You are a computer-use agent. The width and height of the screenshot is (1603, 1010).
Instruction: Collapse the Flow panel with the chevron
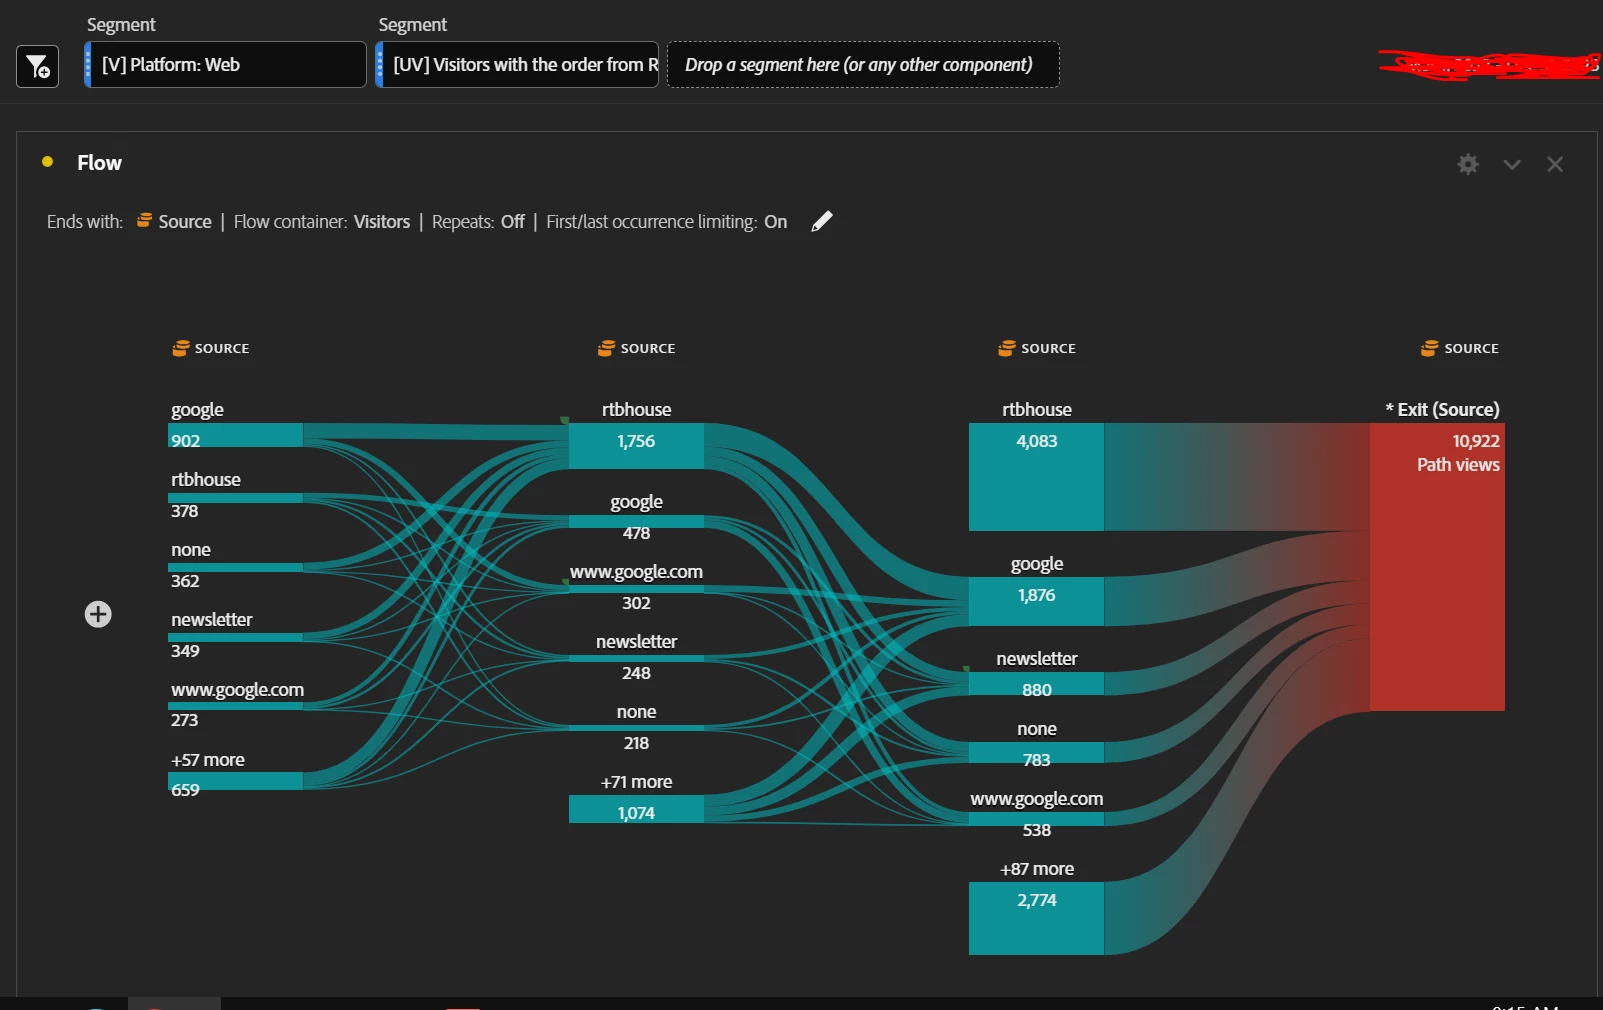(1512, 165)
